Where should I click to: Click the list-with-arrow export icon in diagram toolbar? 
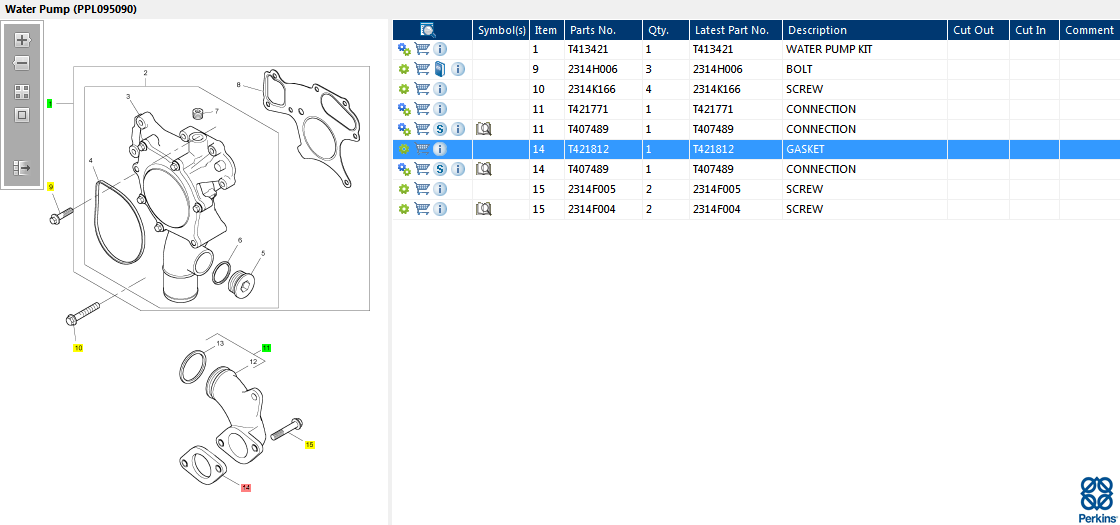pyautogui.click(x=22, y=168)
